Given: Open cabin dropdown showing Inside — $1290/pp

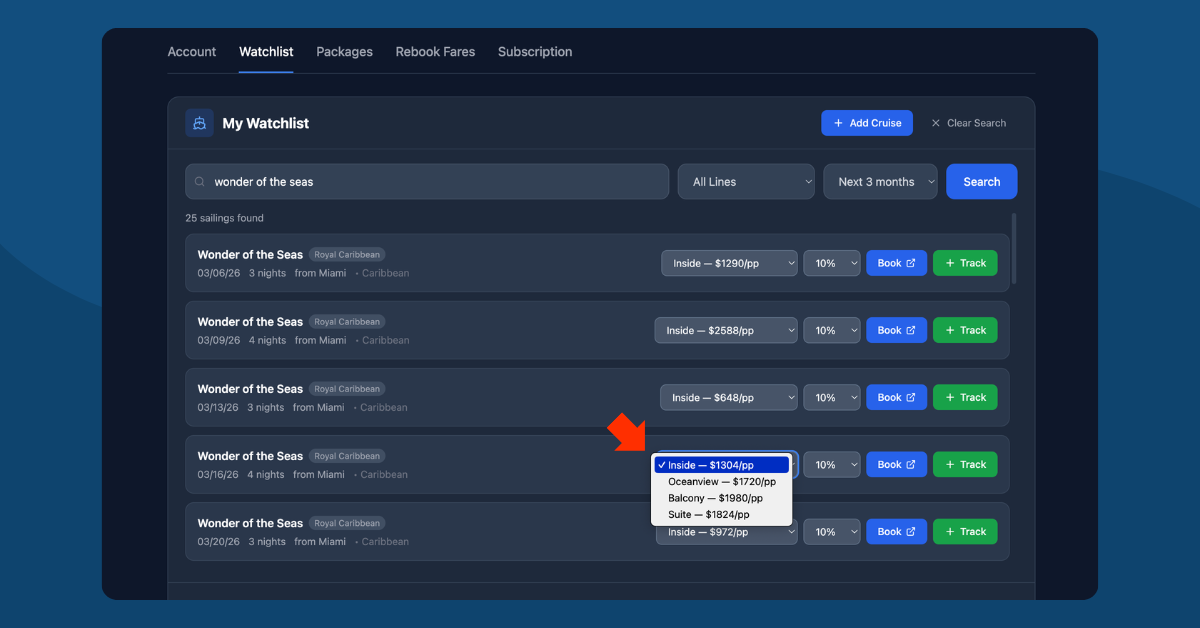Looking at the screenshot, I should point(728,263).
